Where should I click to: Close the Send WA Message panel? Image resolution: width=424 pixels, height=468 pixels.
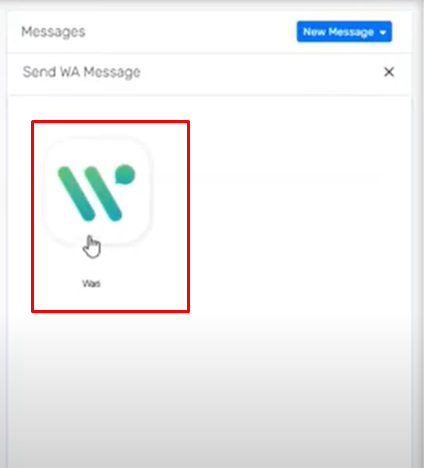pos(389,72)
